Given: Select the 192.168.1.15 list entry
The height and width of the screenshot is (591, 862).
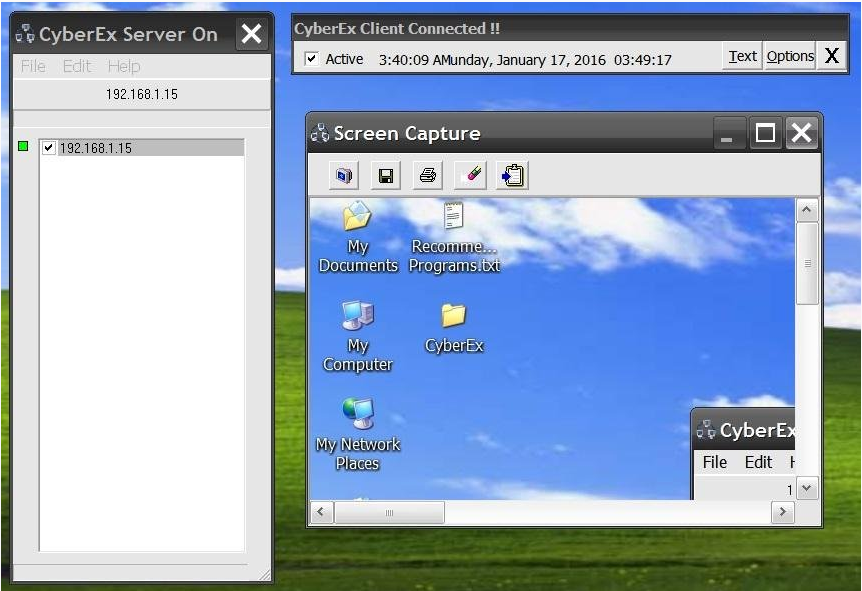Looking at the screenshot, I should point(96,148).
